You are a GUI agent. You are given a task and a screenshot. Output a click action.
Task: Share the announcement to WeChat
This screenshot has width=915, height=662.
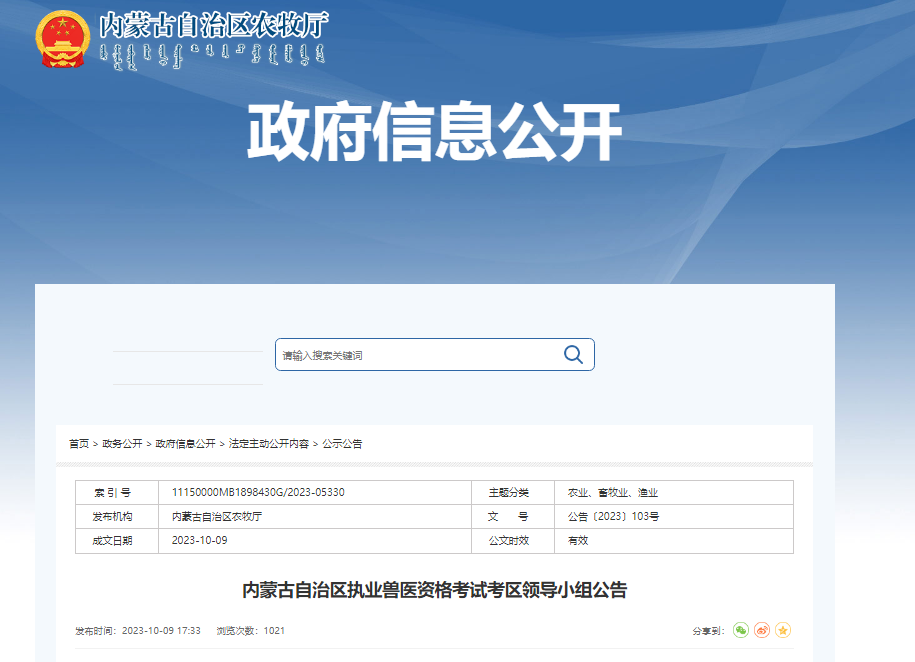pos(740,630)
